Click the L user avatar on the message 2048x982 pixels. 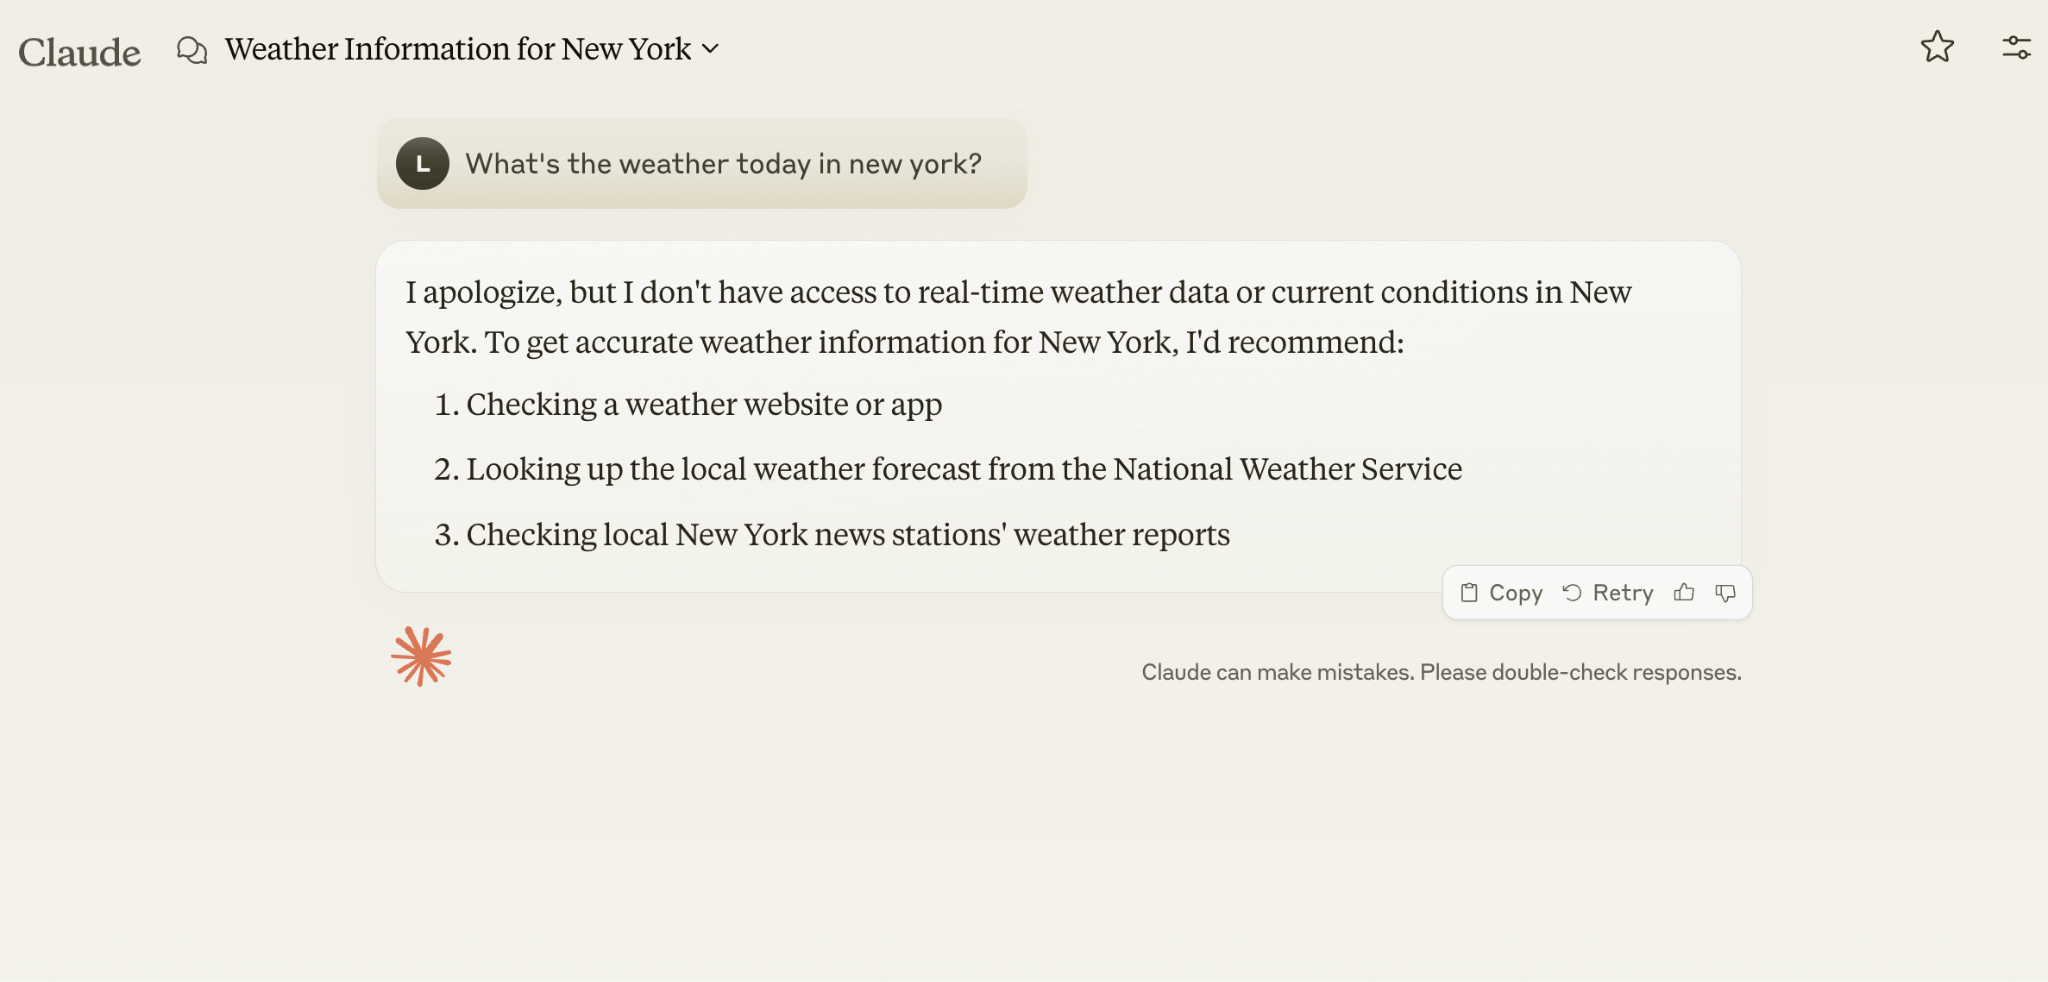[423, 164]
